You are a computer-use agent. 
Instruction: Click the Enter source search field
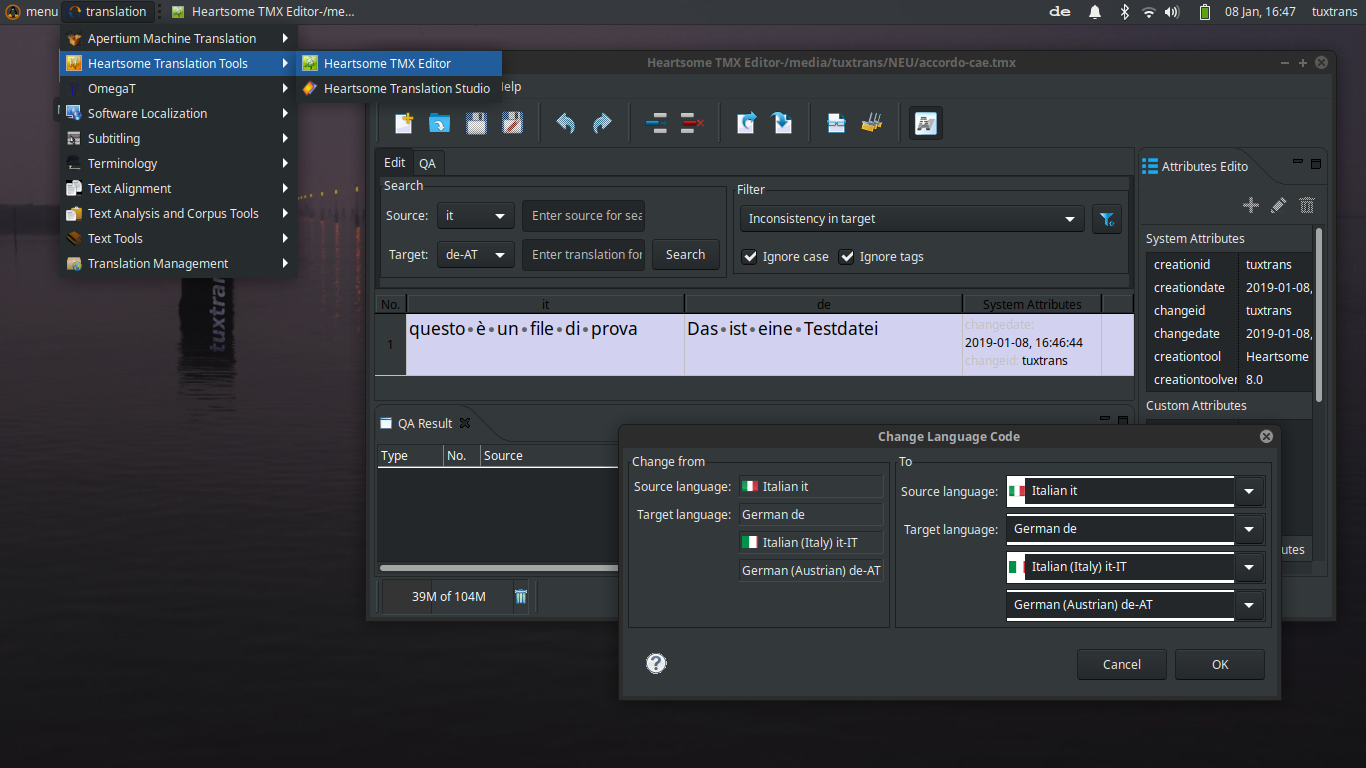tap(583, 216)
